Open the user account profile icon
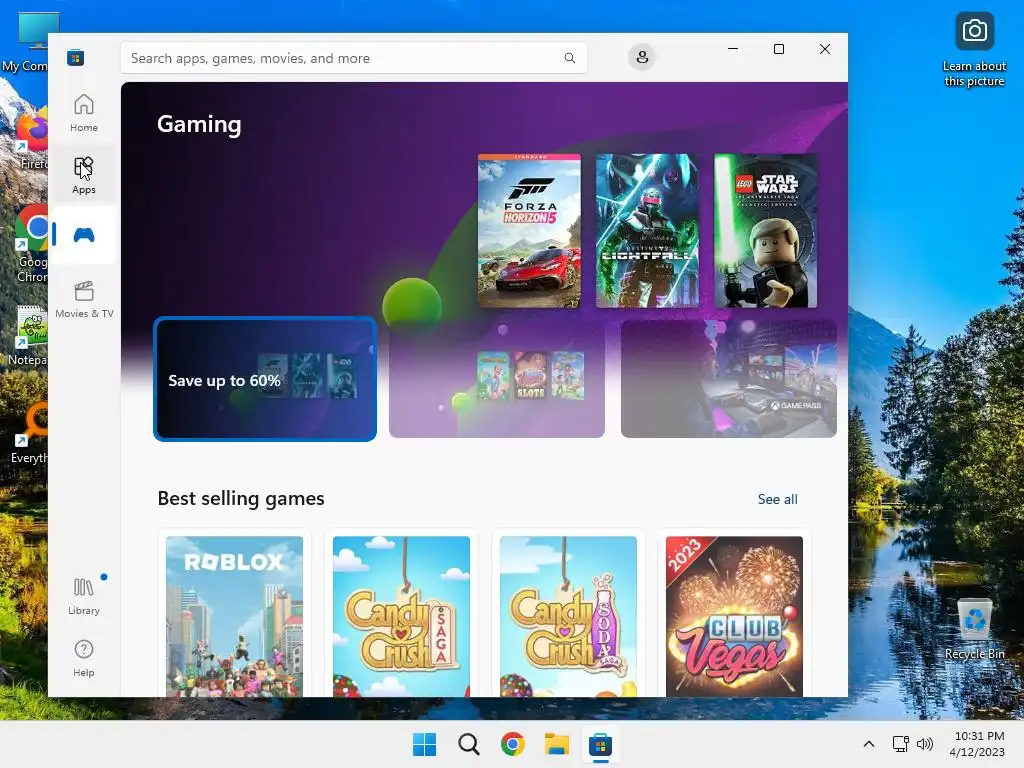1024x768 pixels. point(642,57)
